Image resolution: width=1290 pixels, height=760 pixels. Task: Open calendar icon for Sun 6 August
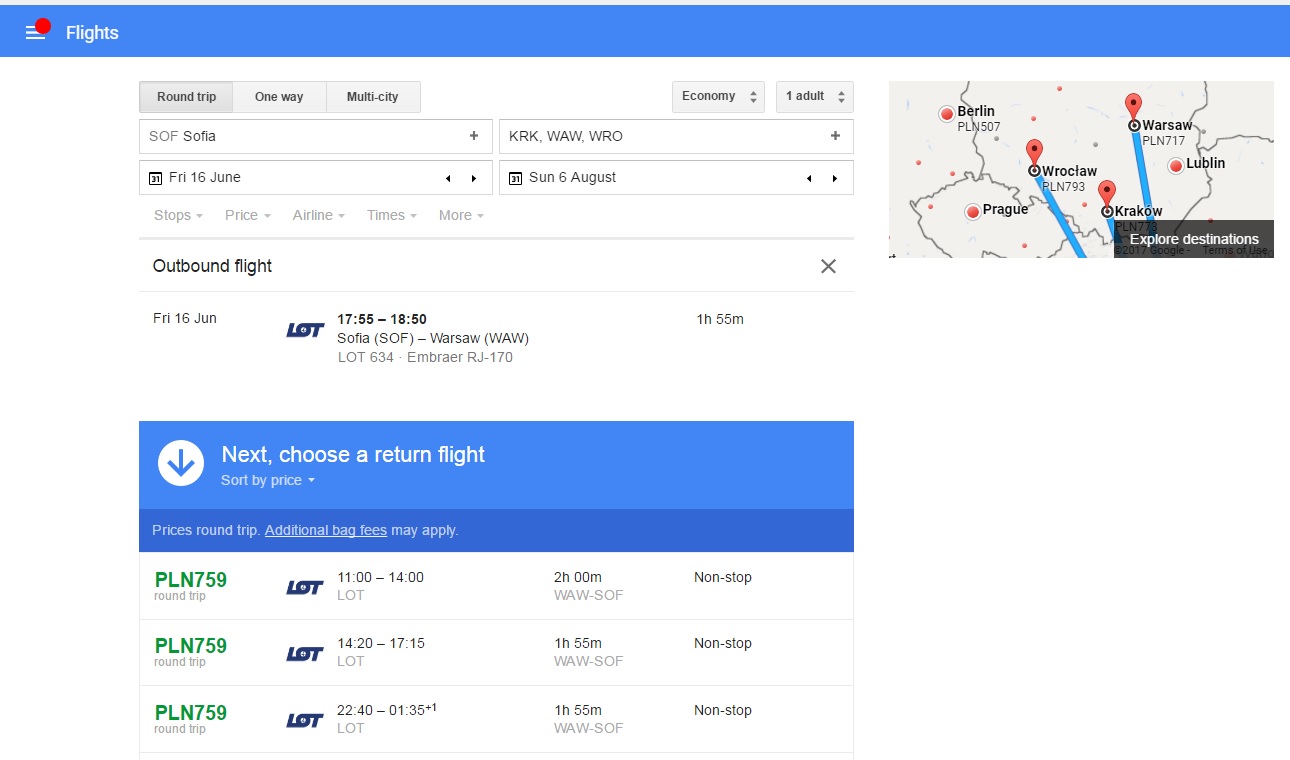pyautogui.click(x=515, y=178)
